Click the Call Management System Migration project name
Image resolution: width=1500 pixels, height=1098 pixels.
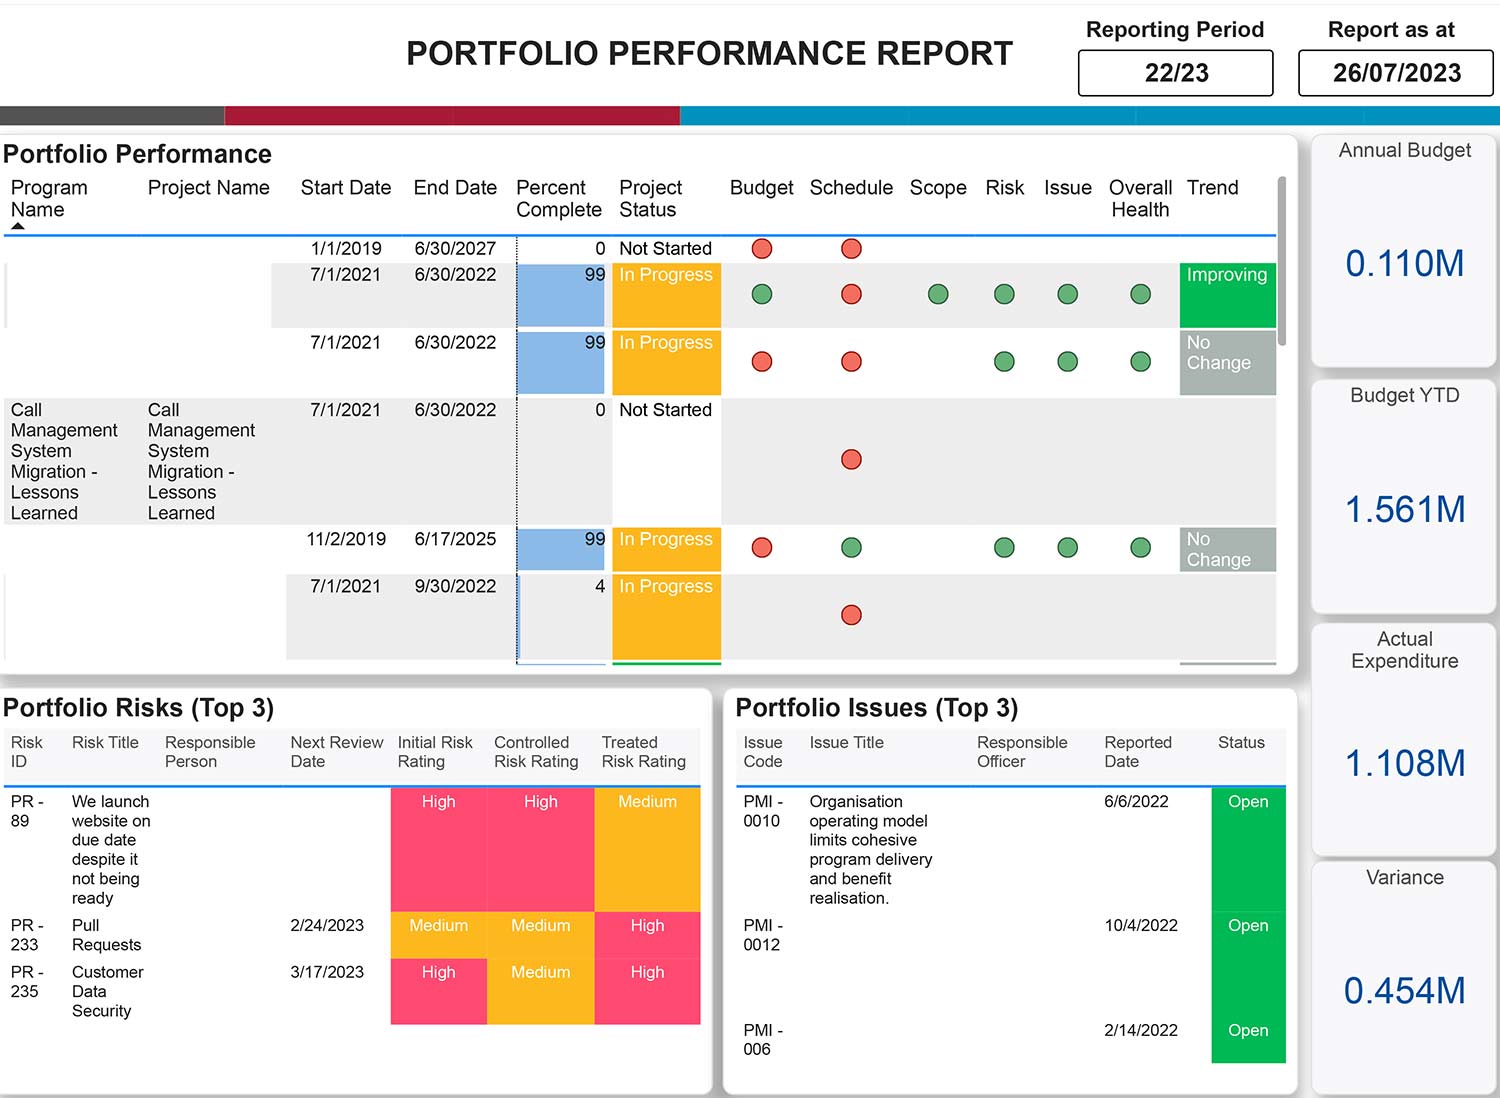pos(201,462)
